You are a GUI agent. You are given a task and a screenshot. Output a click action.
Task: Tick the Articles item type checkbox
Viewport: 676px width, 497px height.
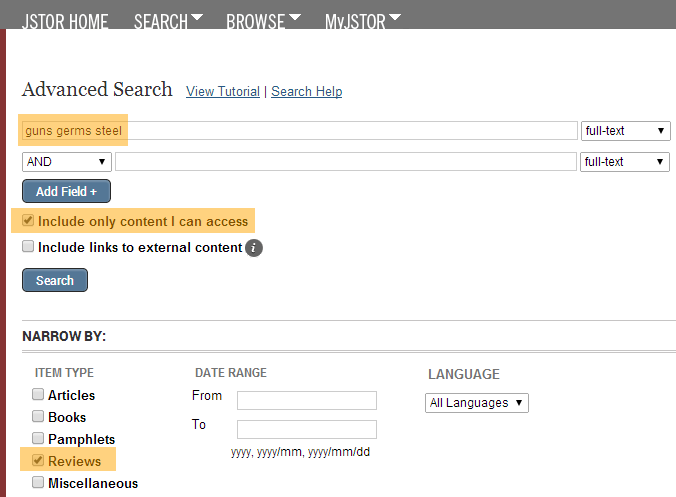(x=38, y=394)
